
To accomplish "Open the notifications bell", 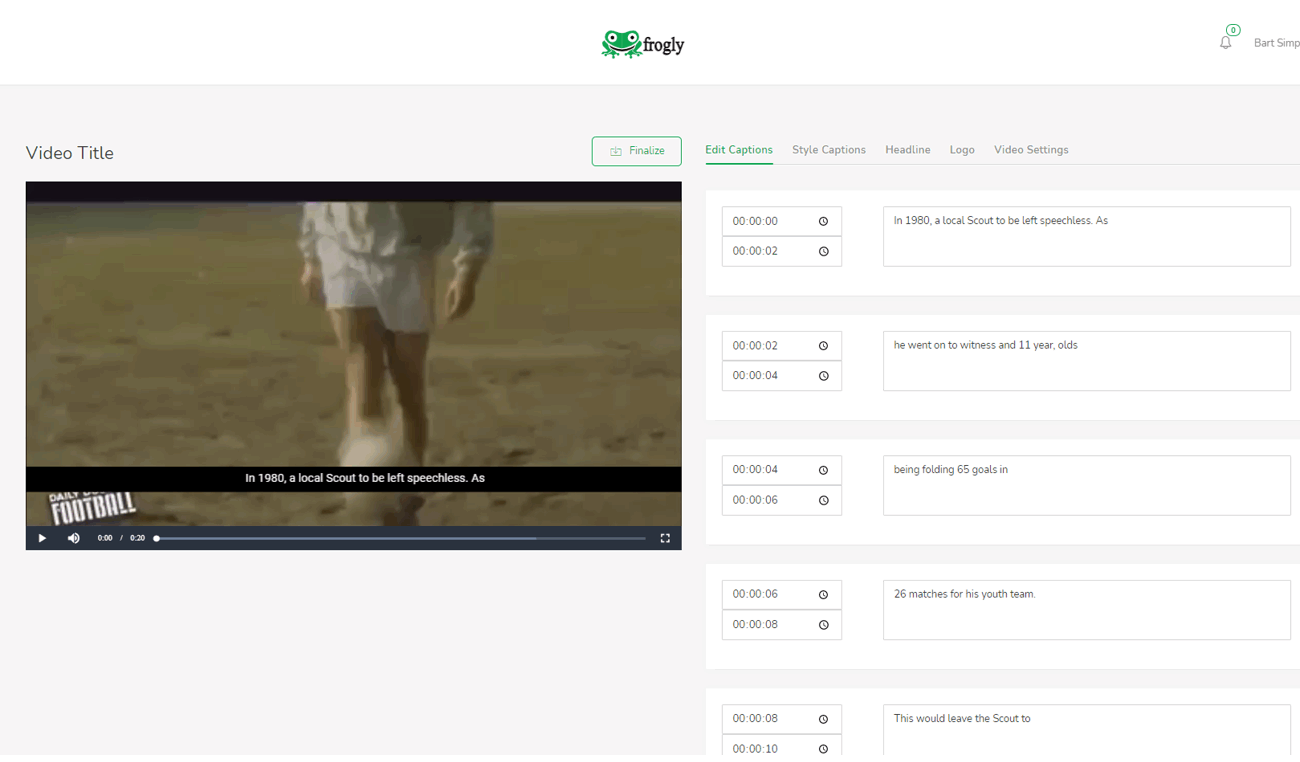I will [1225, 42].
